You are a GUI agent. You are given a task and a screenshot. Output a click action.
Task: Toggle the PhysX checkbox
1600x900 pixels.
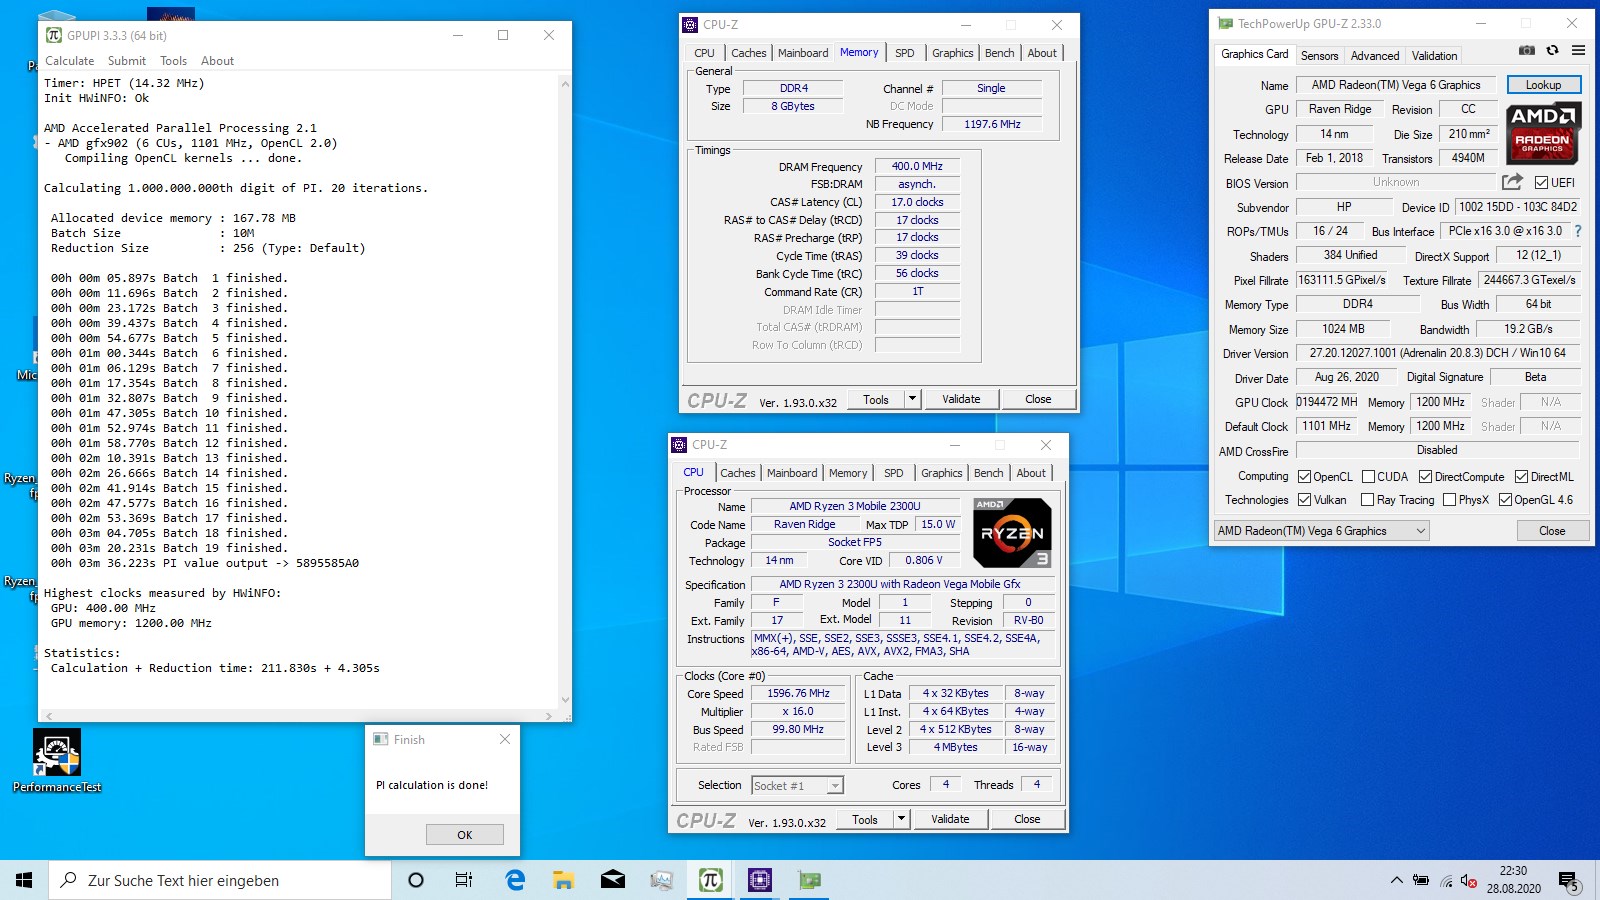point(1449,500)
